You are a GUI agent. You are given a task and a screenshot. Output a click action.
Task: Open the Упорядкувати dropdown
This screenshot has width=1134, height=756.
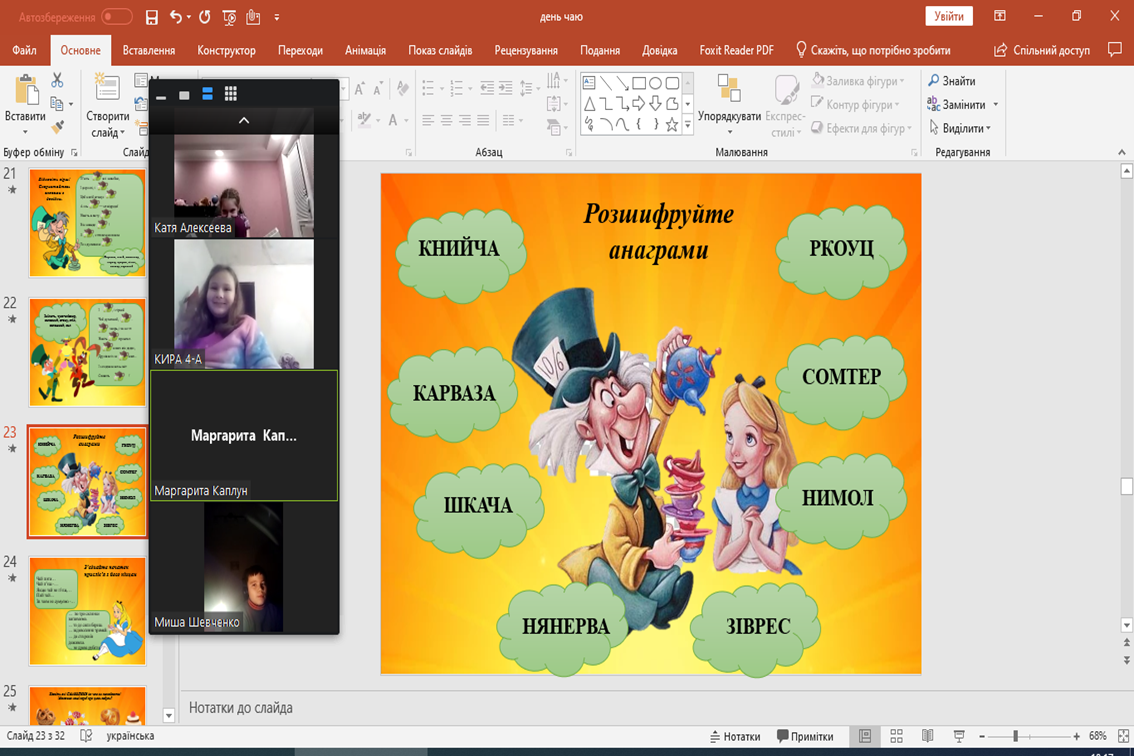click(729, 132)
